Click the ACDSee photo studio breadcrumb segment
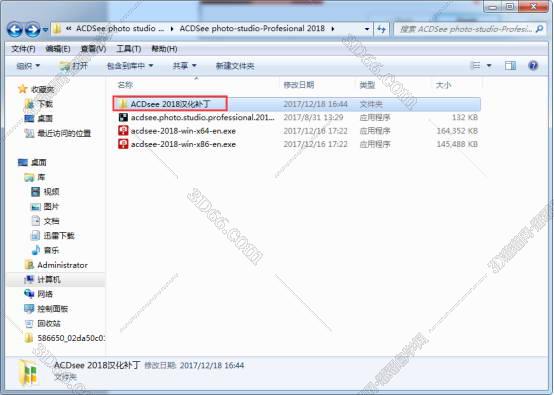 tap(120, 28)
